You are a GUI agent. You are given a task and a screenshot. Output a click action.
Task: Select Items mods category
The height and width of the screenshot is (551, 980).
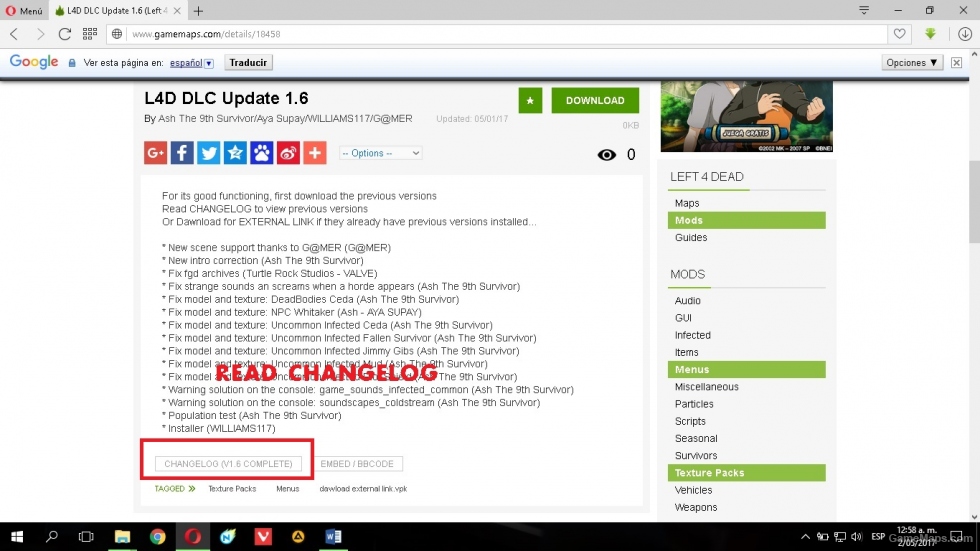click(x=686, y=352)
